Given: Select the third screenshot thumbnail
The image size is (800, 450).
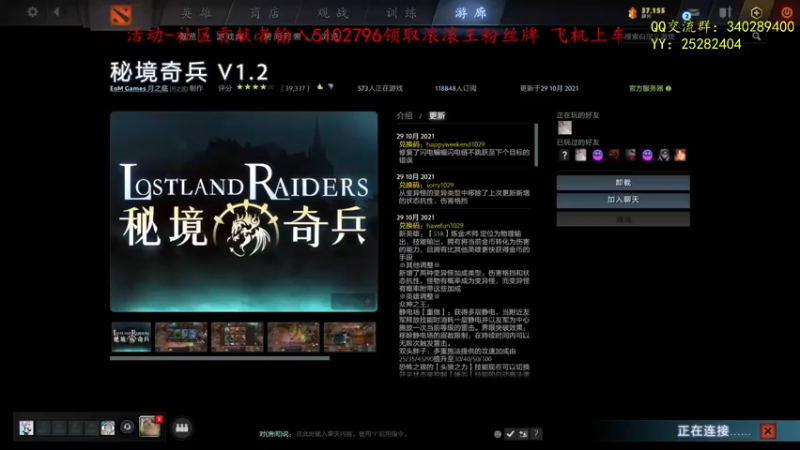Looking at the screenshot, I should 237,337.
